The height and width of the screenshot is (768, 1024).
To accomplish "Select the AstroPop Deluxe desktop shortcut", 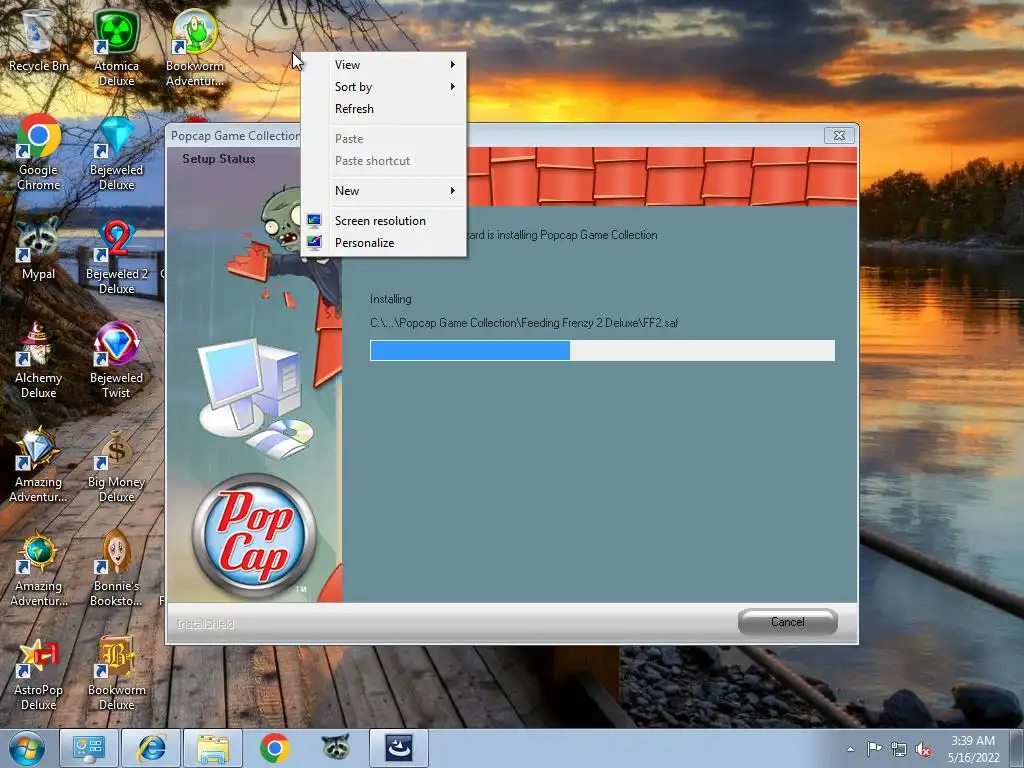I will click(38, 673).
